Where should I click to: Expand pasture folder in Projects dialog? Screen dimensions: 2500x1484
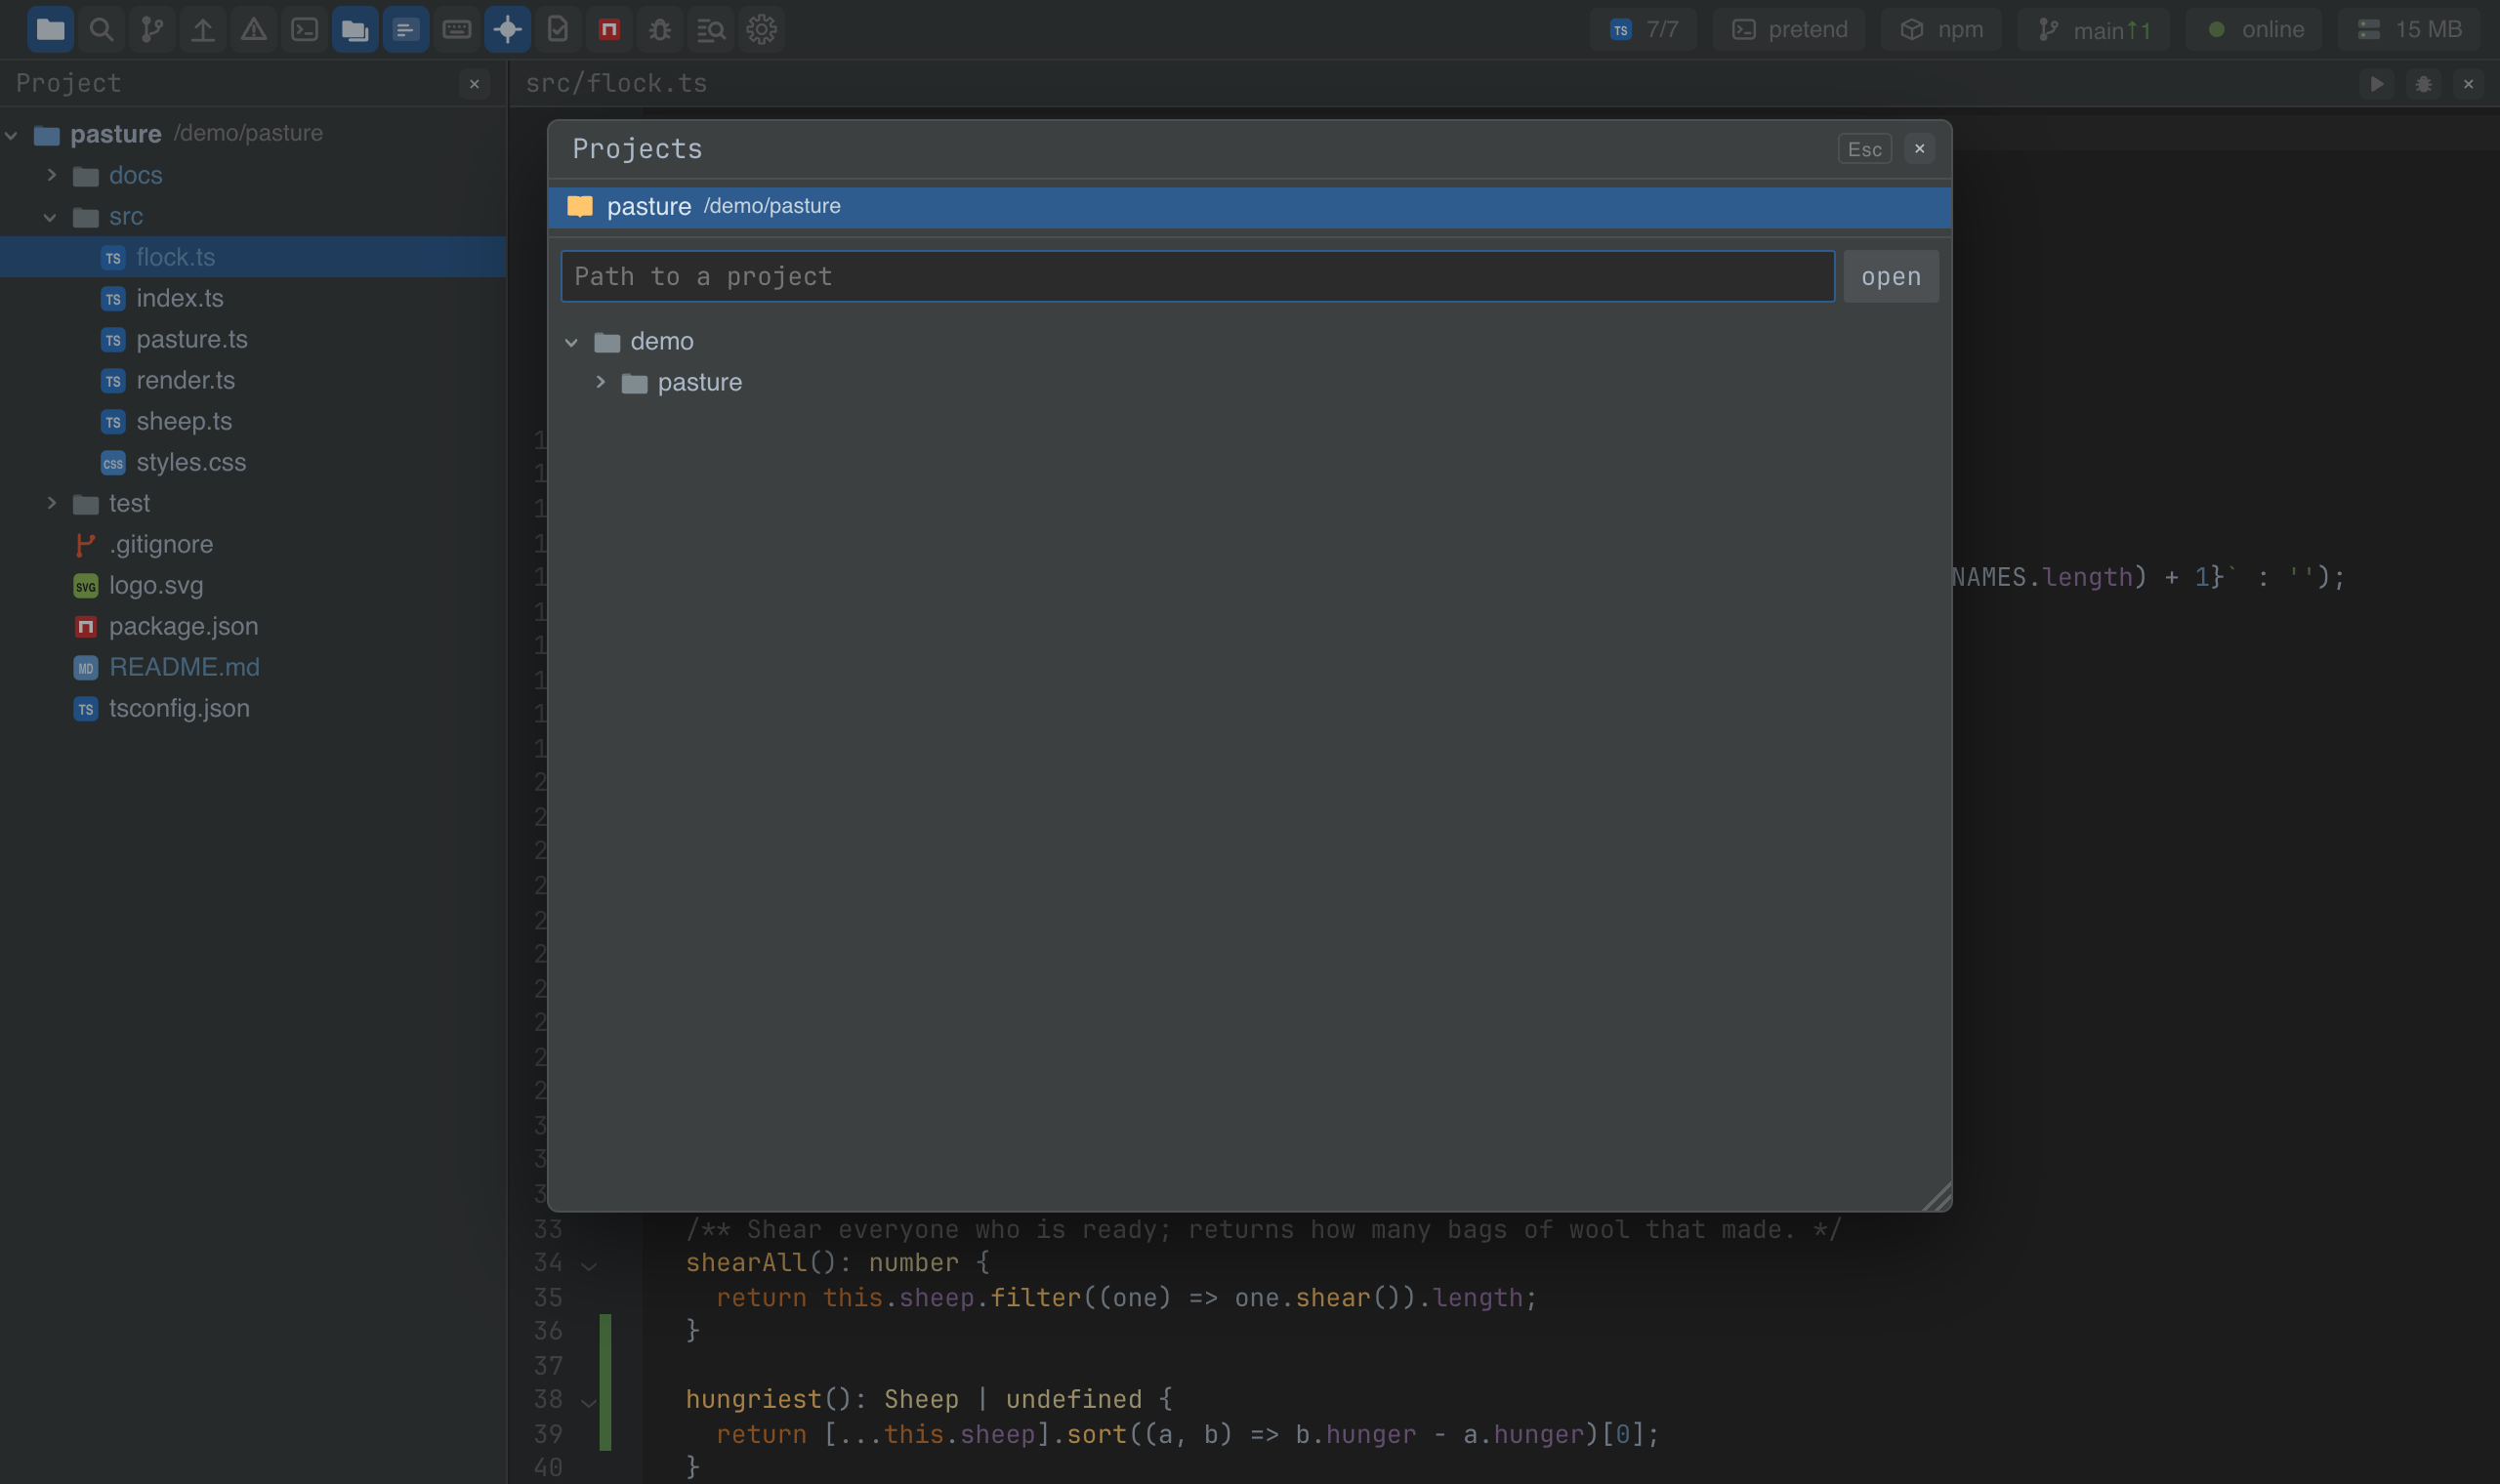click(600, 382)
